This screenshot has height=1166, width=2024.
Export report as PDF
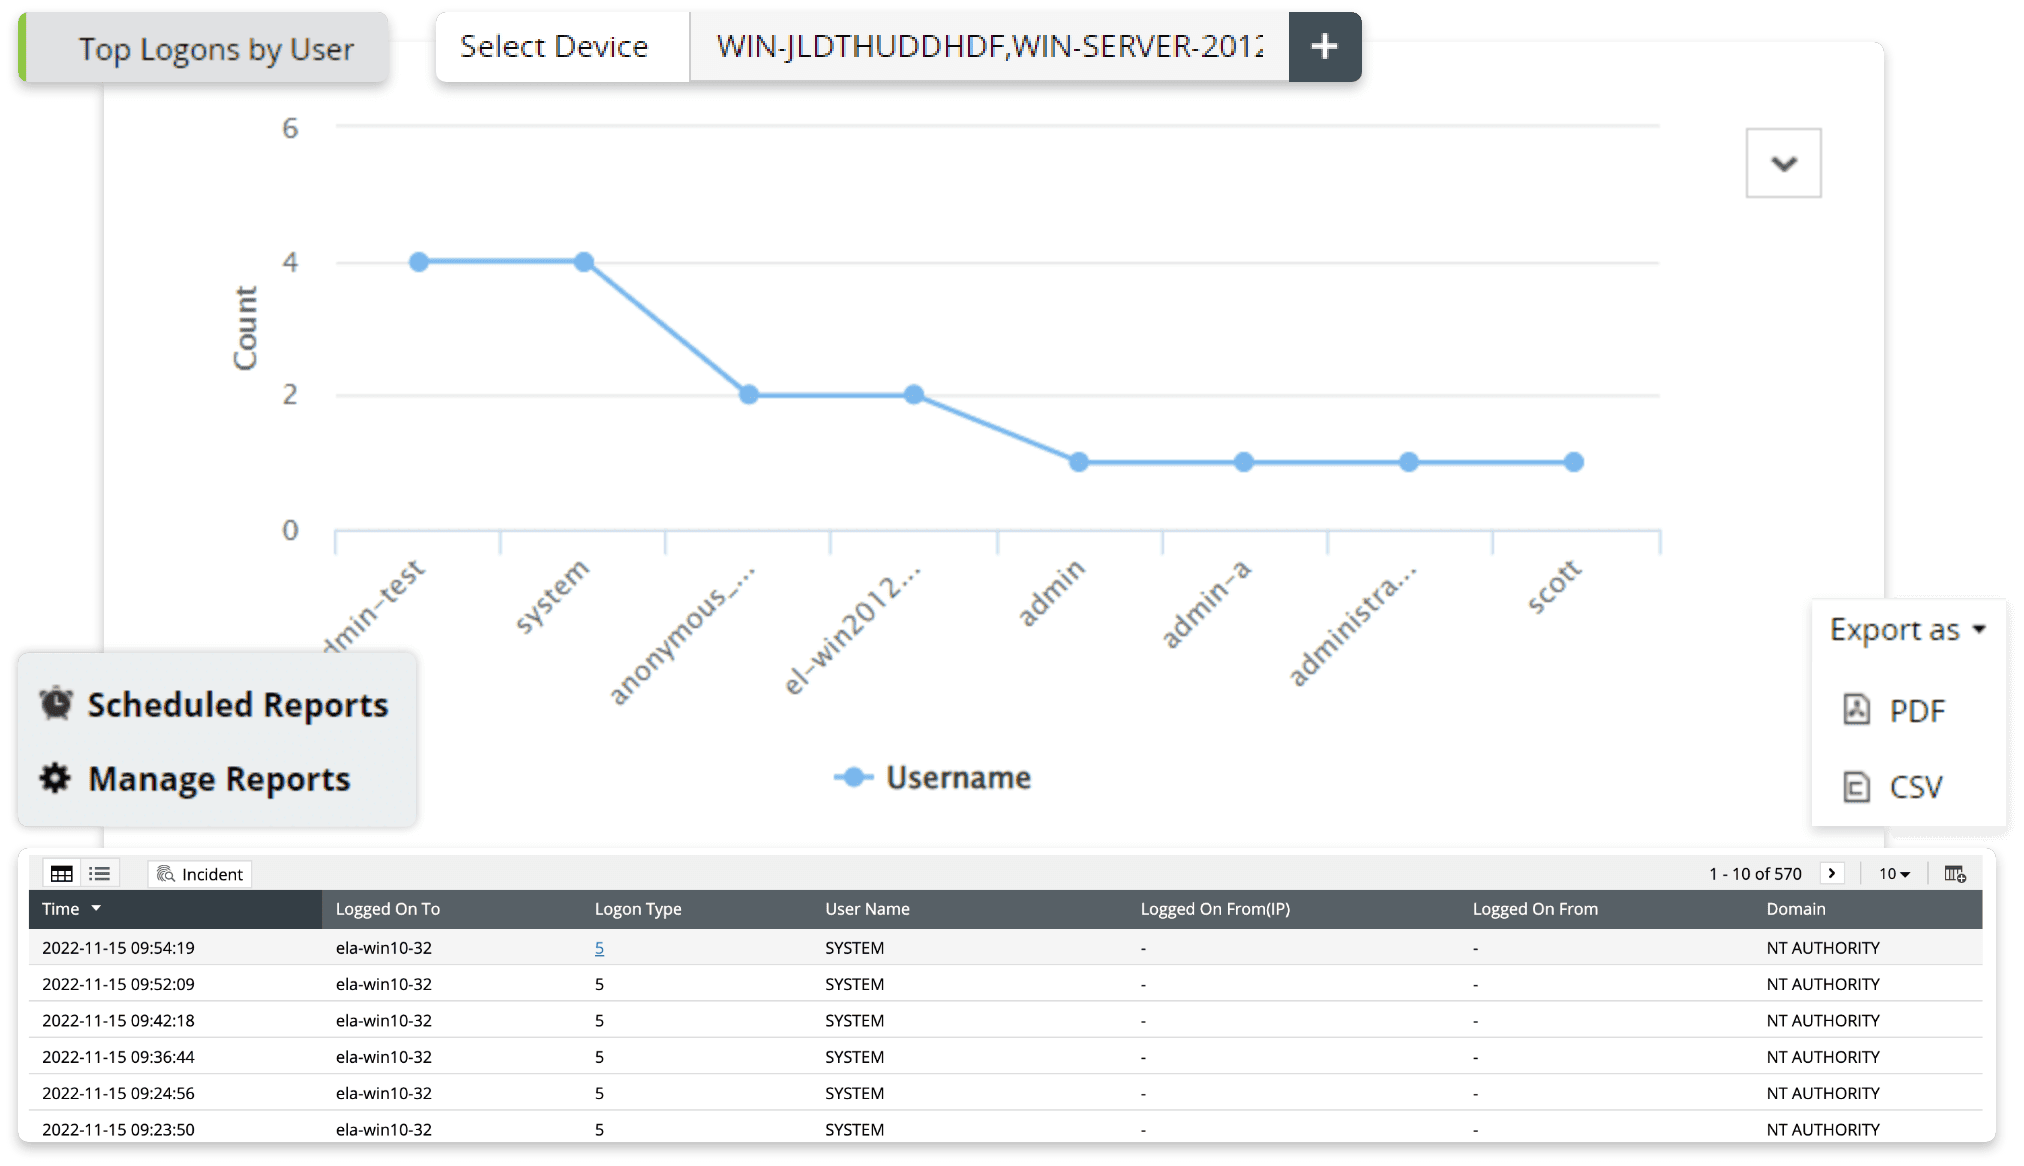click(1915, 711)
